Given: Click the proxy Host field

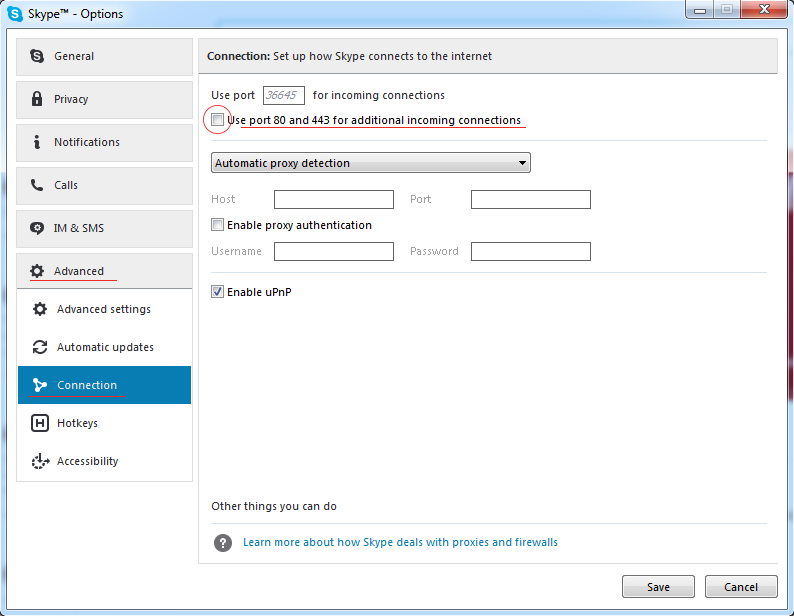Looking at the screenshot, I should click(x=334, y=199).
